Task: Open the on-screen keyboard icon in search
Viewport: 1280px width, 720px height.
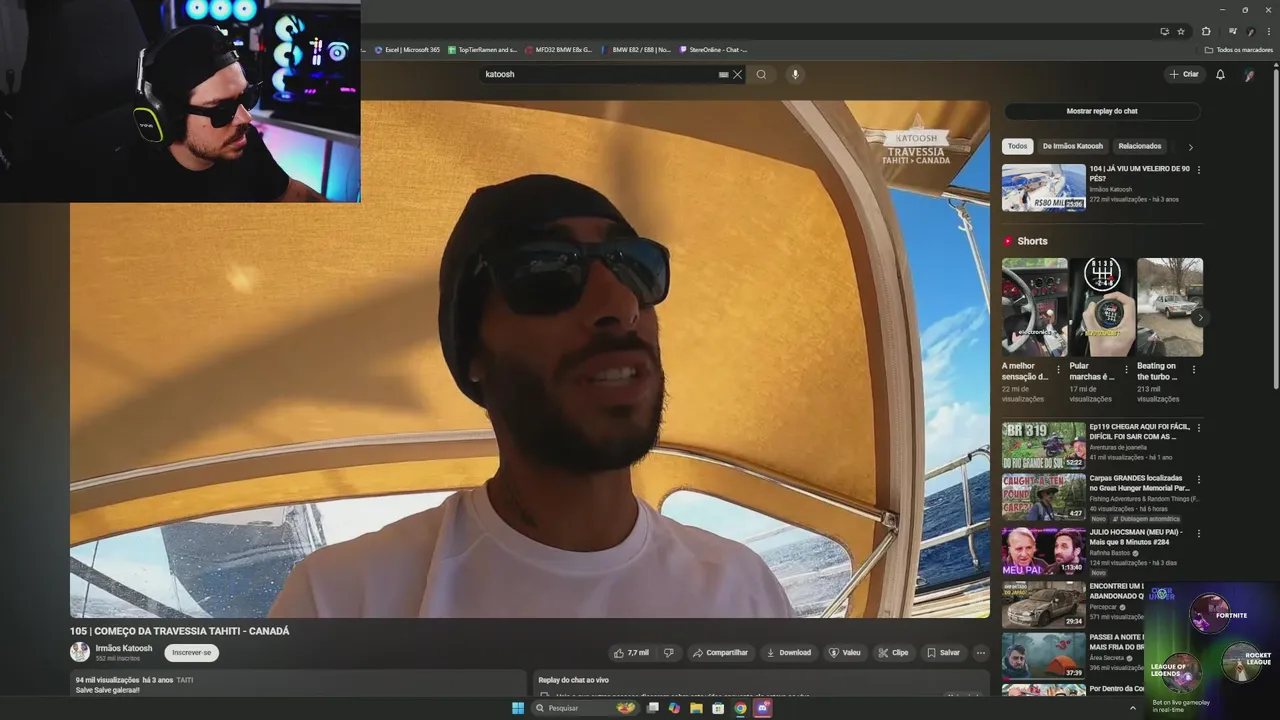Action: (x=723, y=74)
